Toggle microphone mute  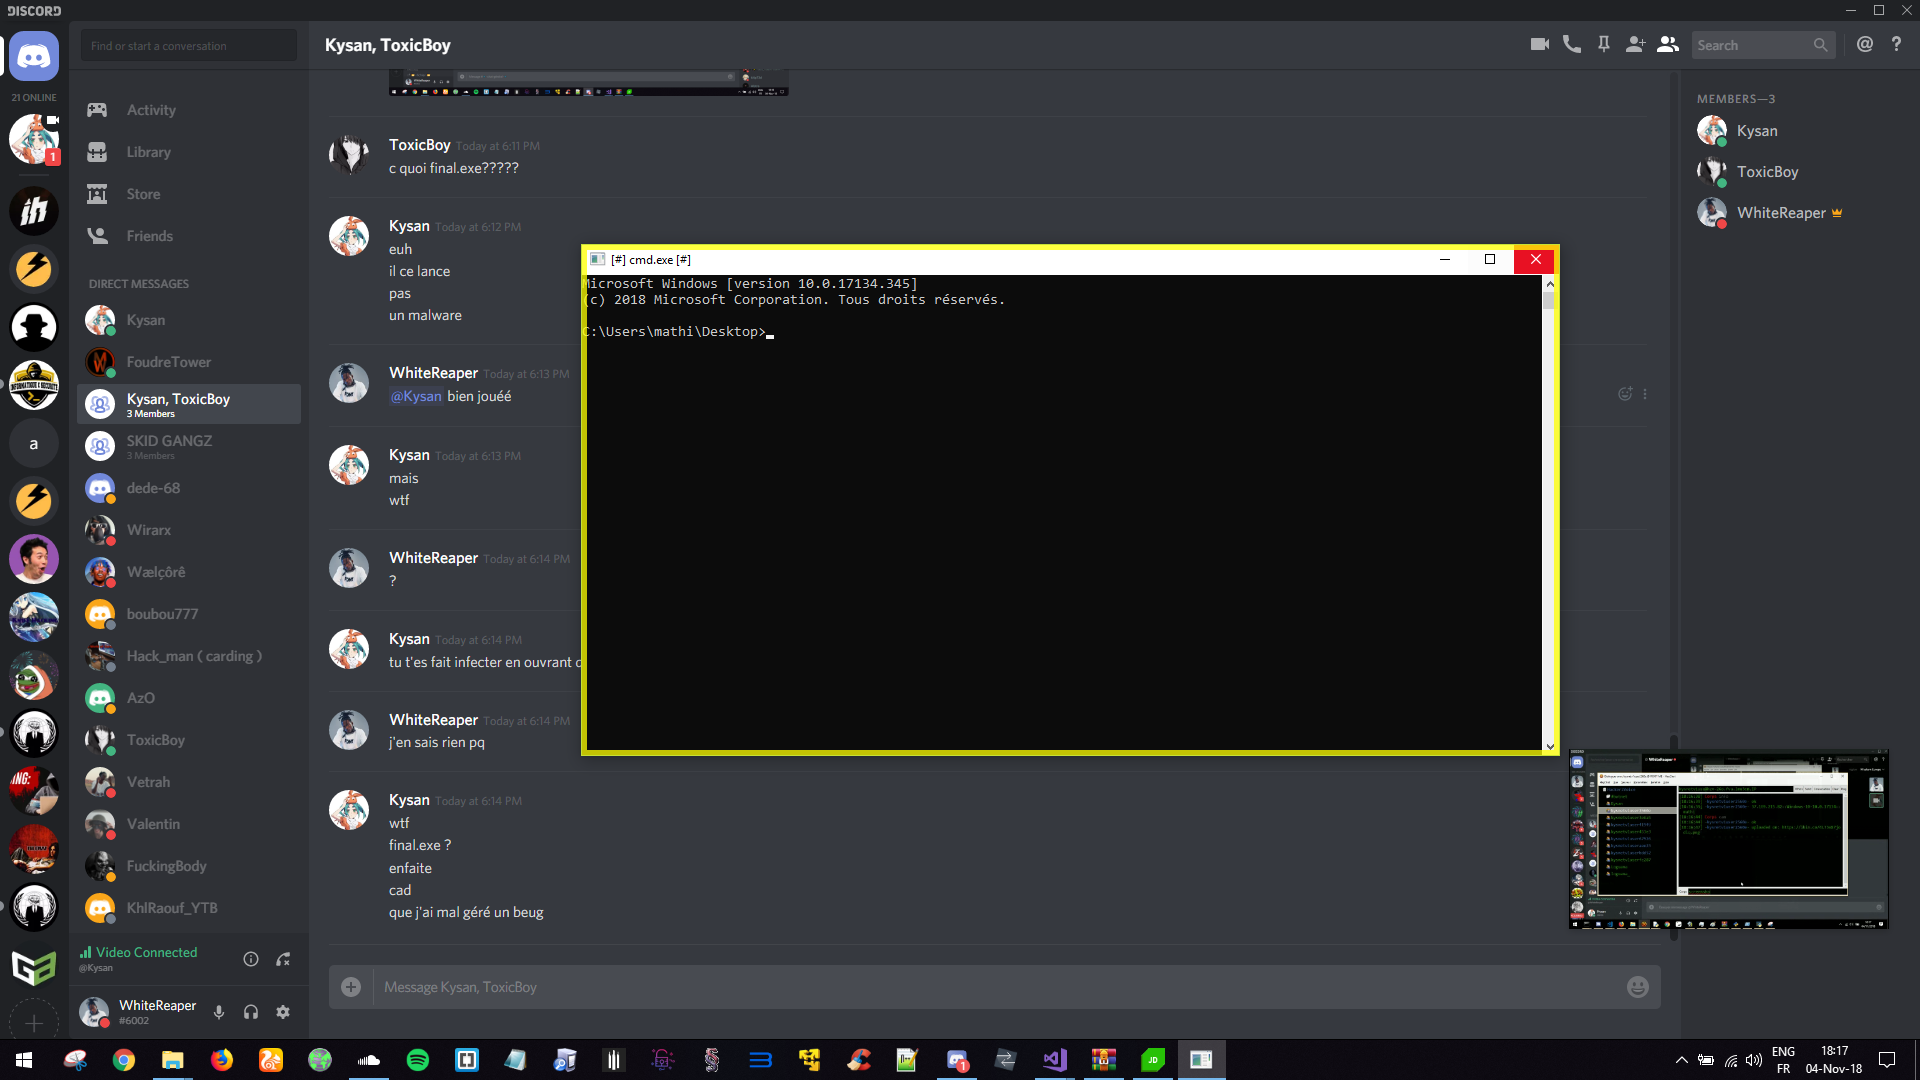point(219,1012)
